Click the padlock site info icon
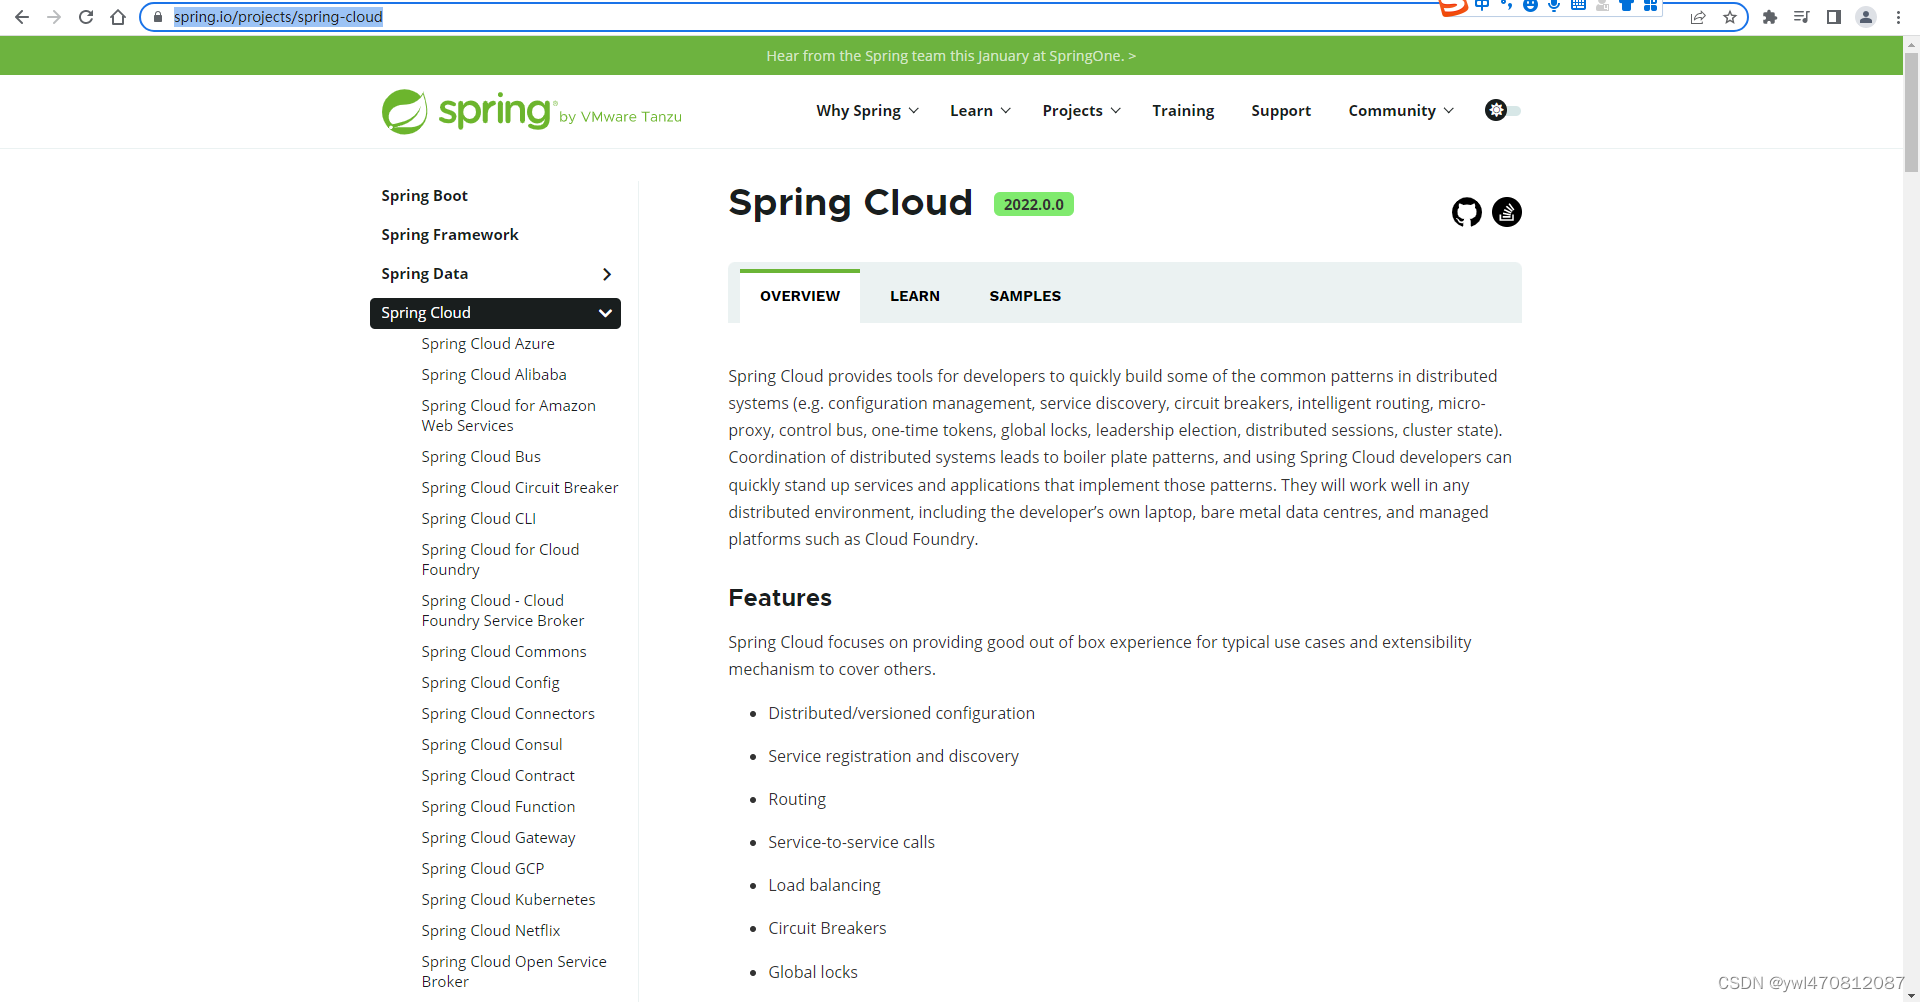This screenshot has height=1002, width=1920. click(x=158, y=17)
